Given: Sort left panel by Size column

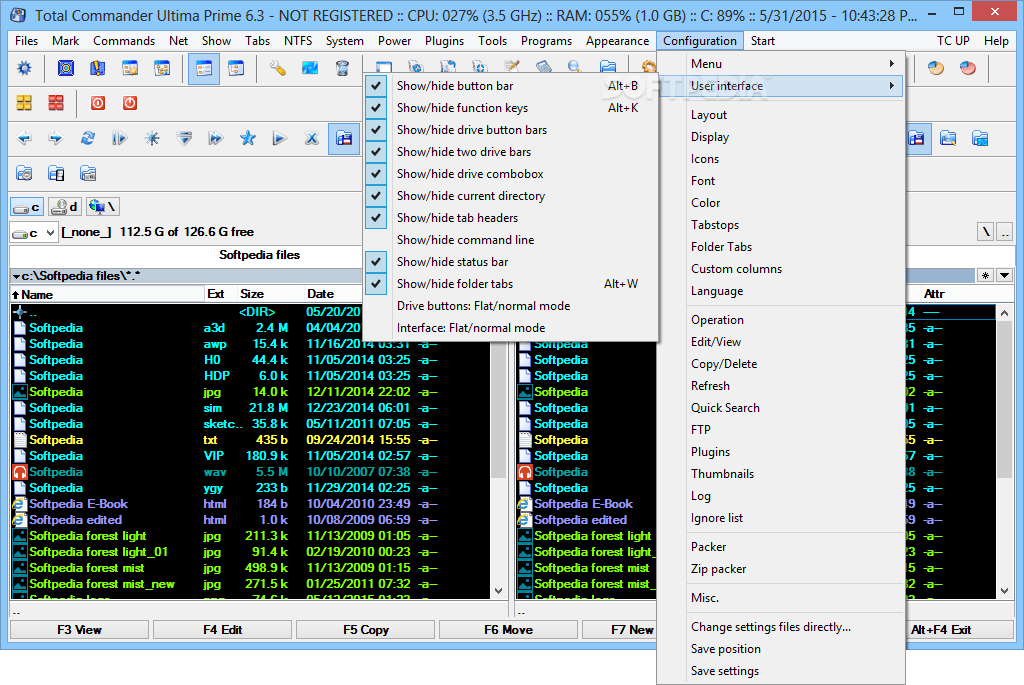Looking at the screenshot, I should [251, 294].
